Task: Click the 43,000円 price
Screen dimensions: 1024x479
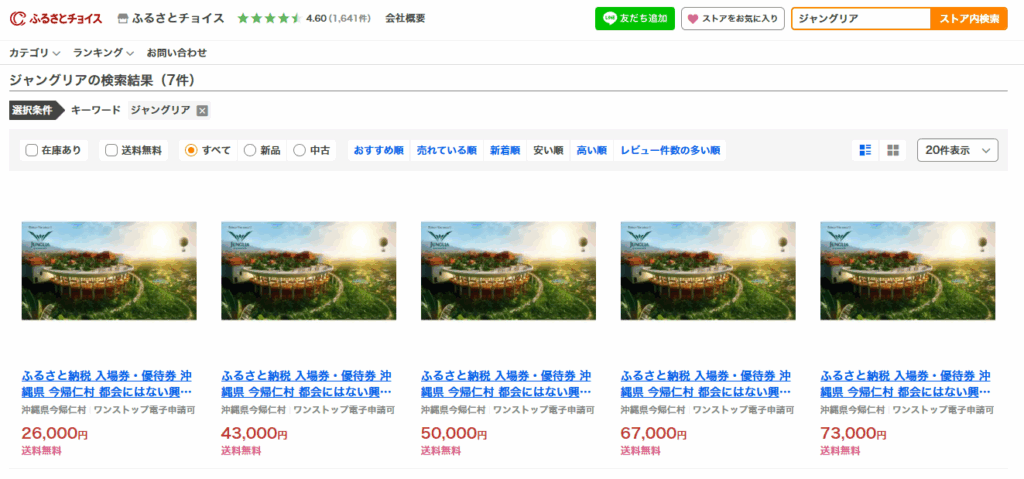Action: pos(255,433)
